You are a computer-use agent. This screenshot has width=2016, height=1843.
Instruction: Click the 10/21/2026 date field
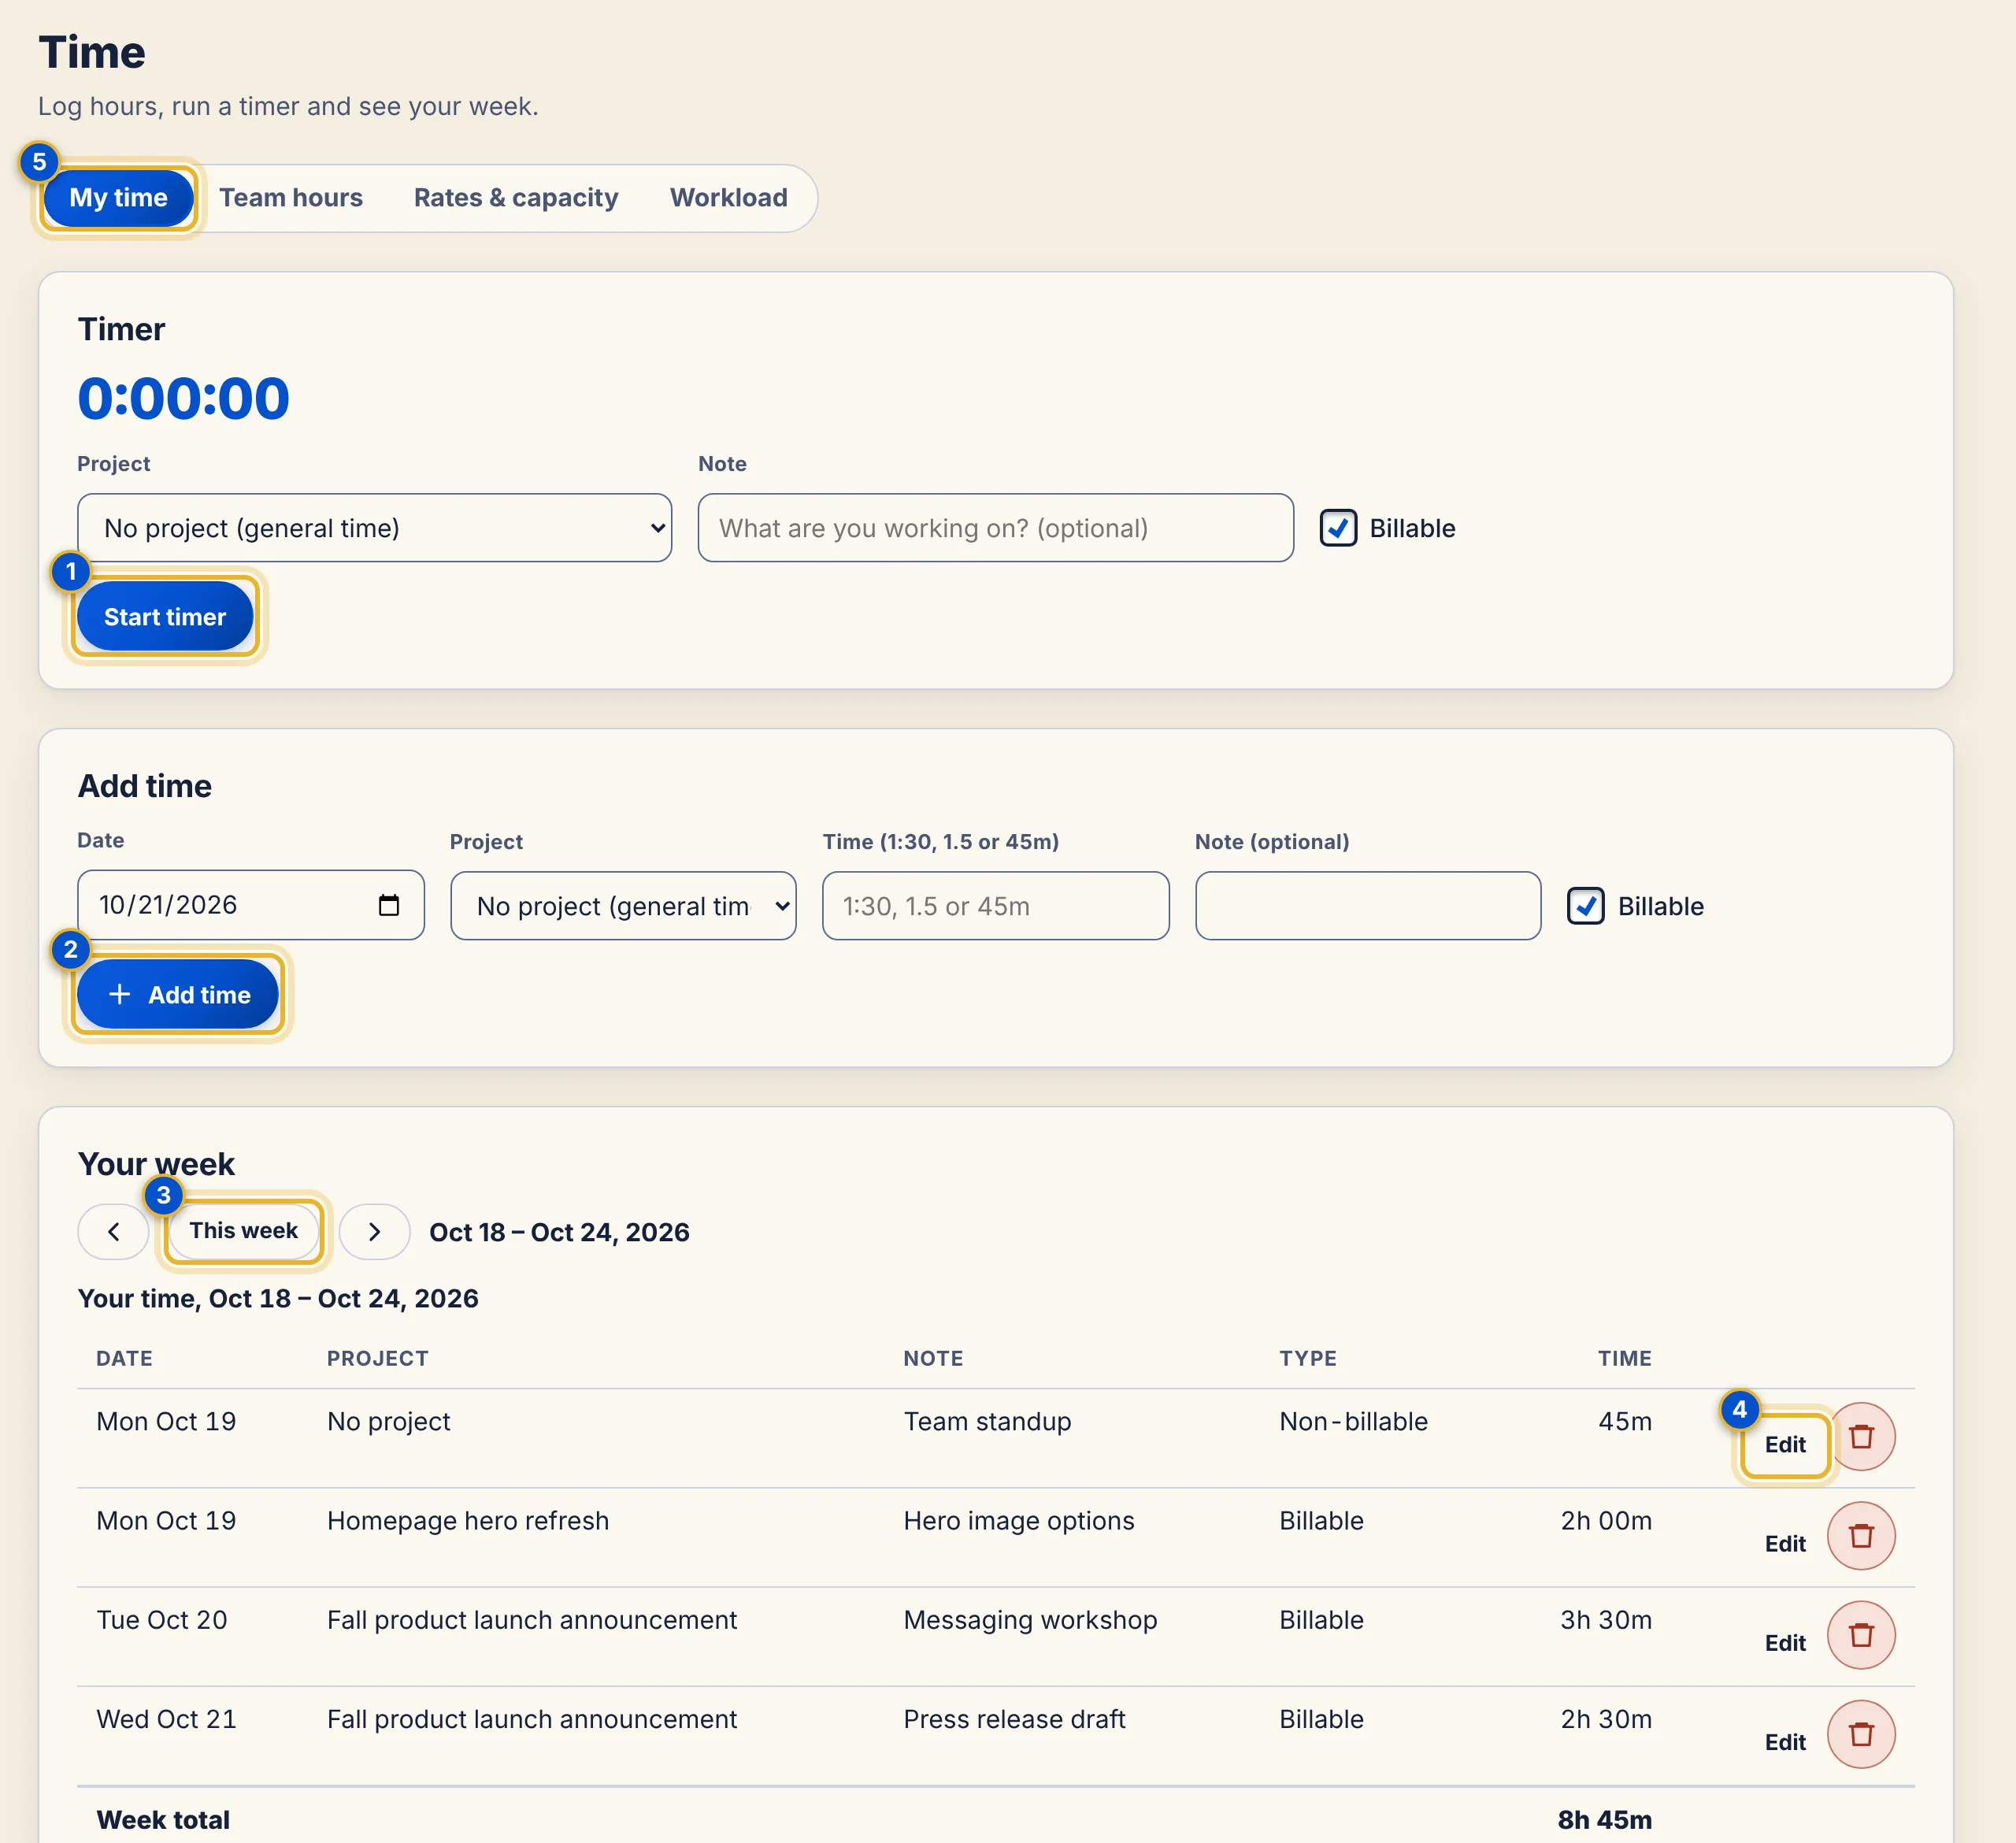click(251, 905)
